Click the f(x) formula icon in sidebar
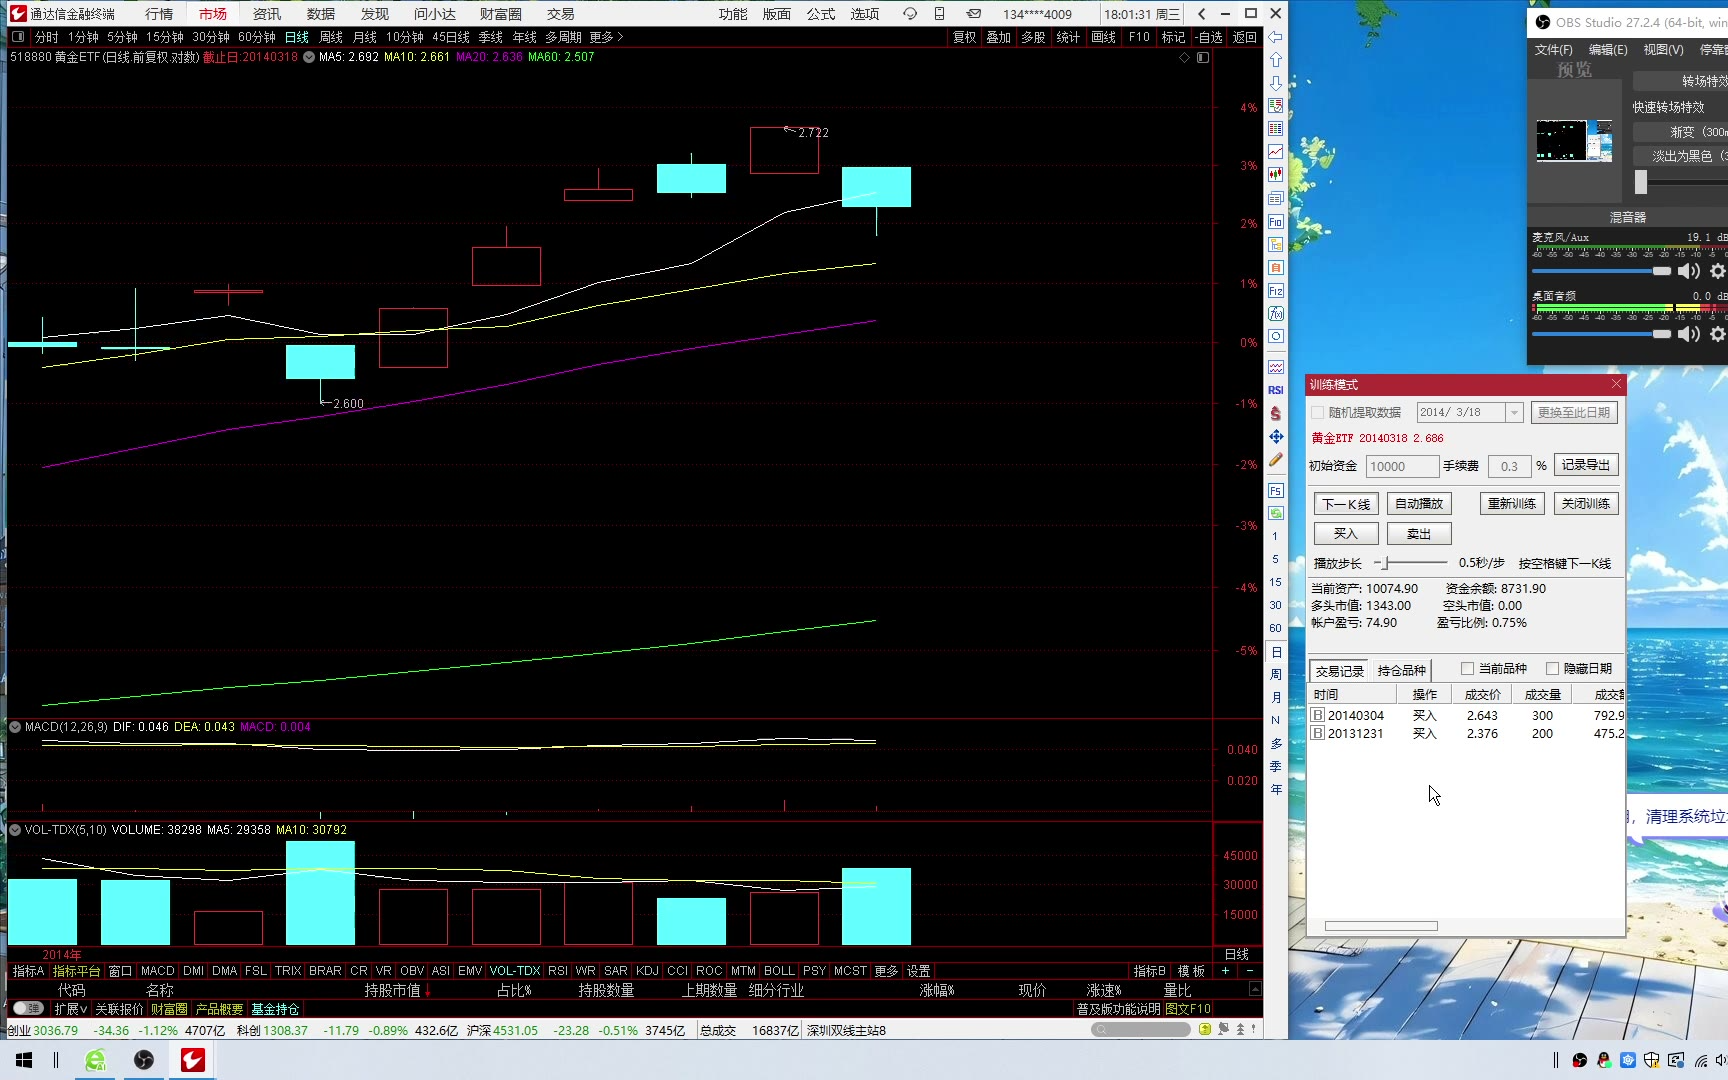The height and width of the screenshot is (1080, 1728). [1275, 314]
